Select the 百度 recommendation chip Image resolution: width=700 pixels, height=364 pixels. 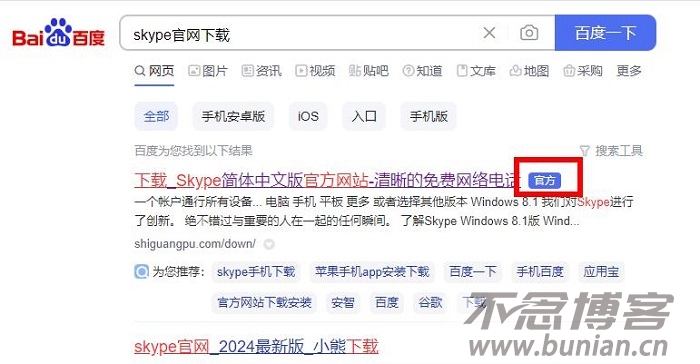[387, 302]
